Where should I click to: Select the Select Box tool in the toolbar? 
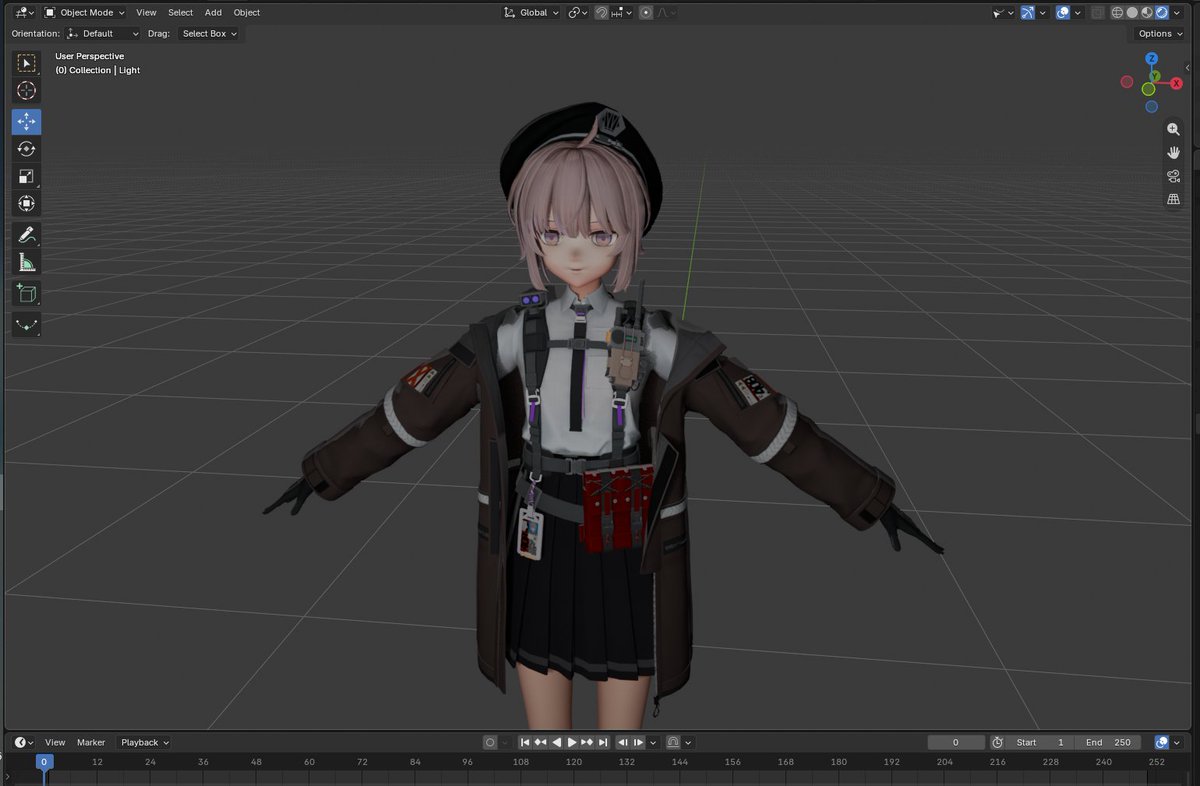[27, 63]
